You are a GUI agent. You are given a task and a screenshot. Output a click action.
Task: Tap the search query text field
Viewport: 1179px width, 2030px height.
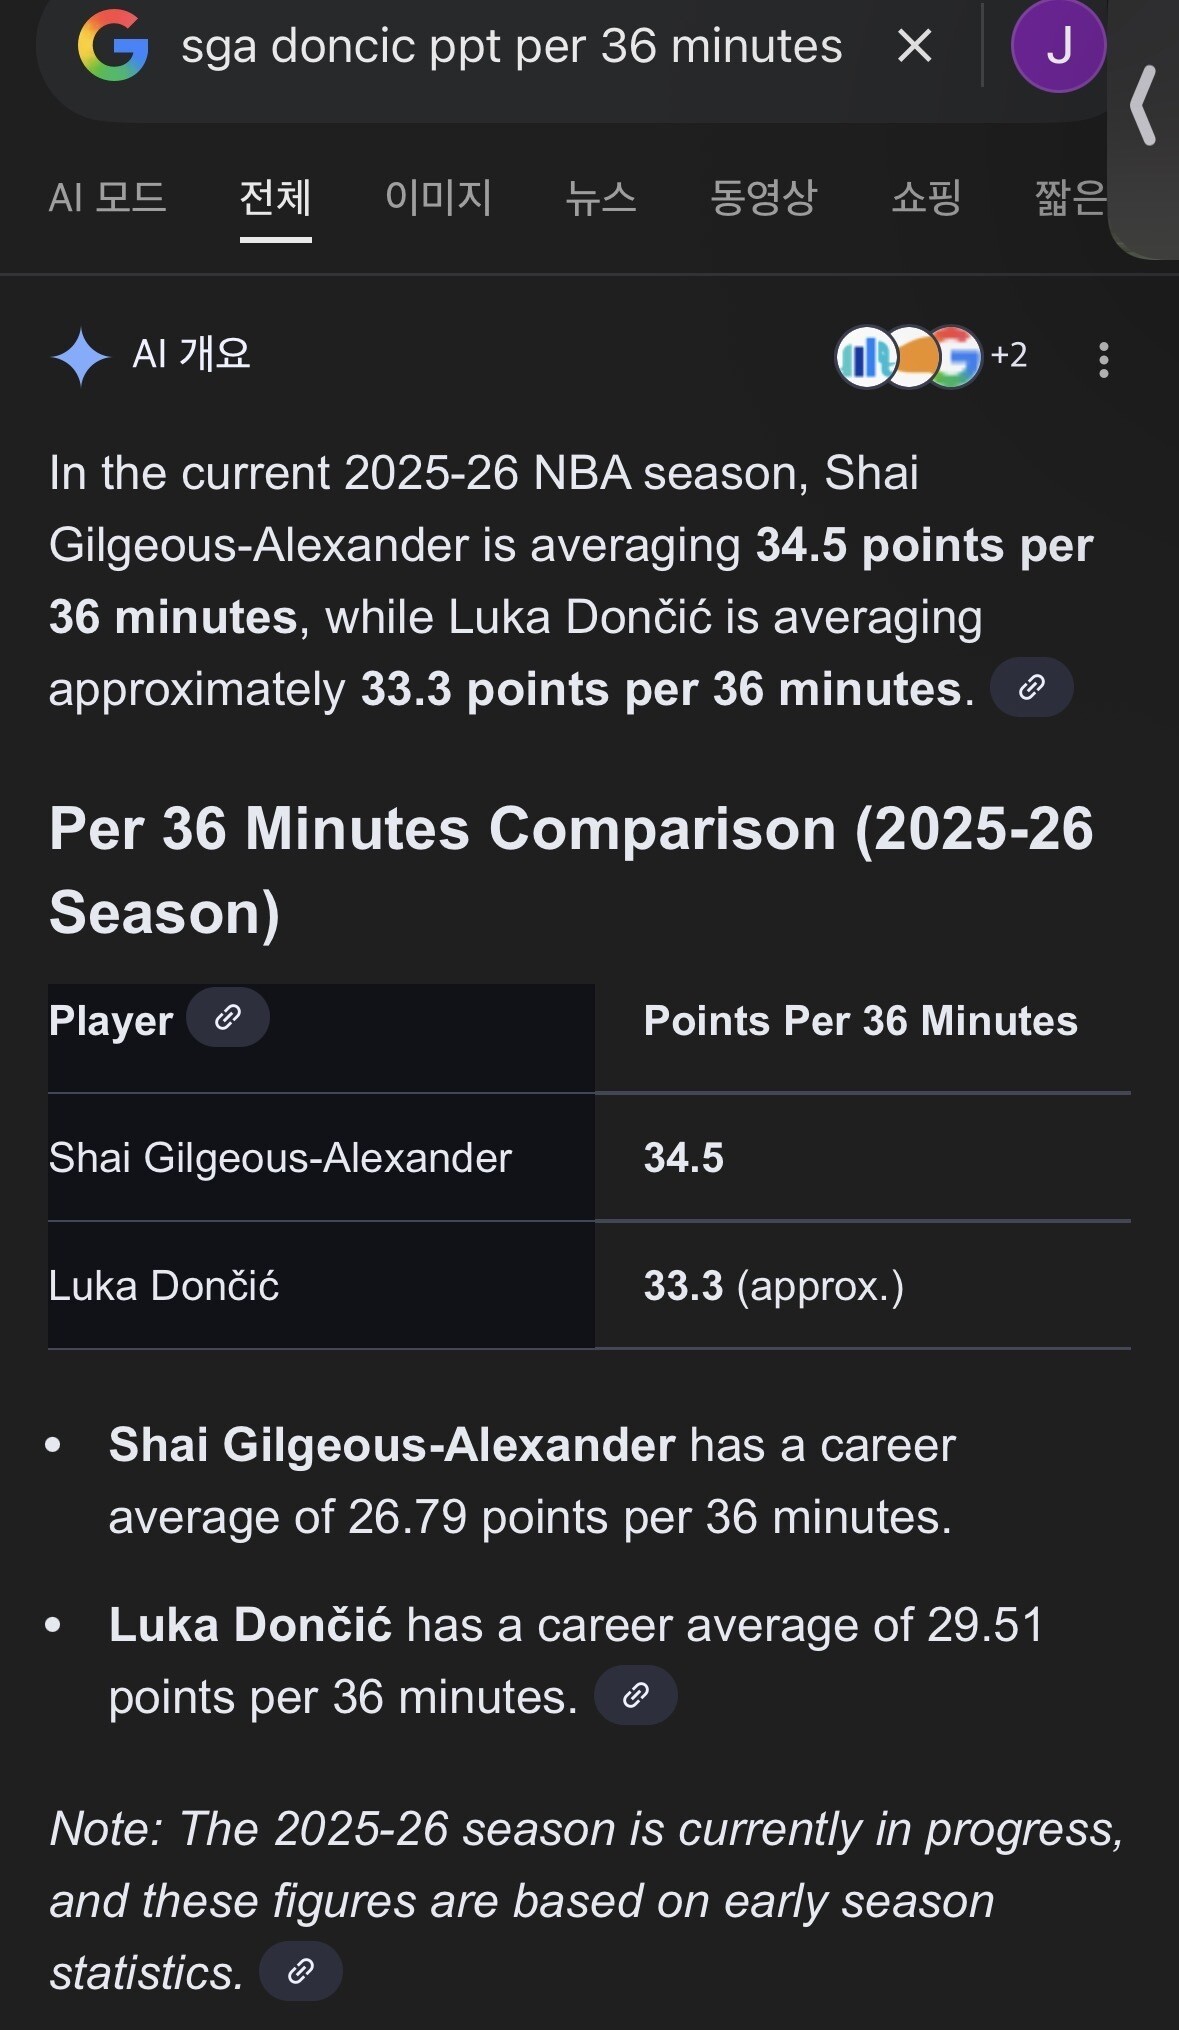click(511, 46)
